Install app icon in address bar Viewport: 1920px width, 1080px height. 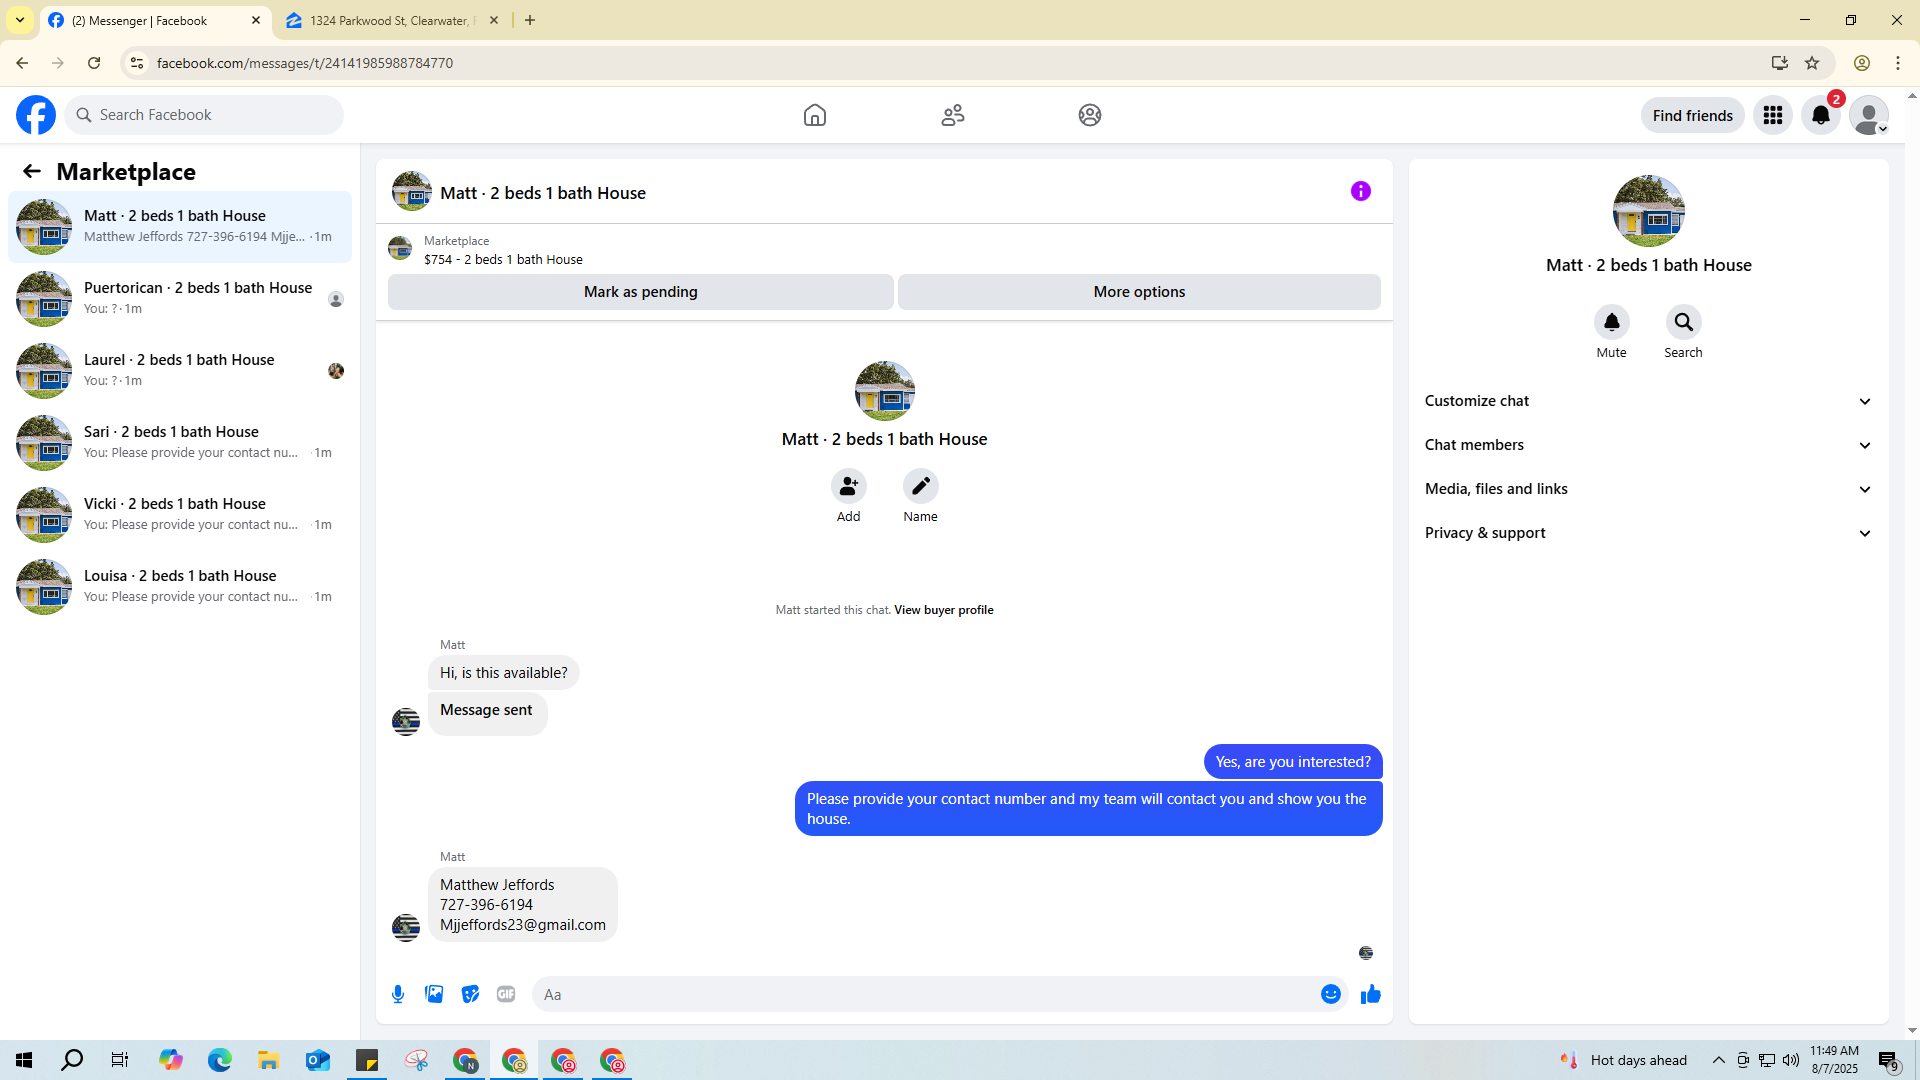click(1780, 63)
